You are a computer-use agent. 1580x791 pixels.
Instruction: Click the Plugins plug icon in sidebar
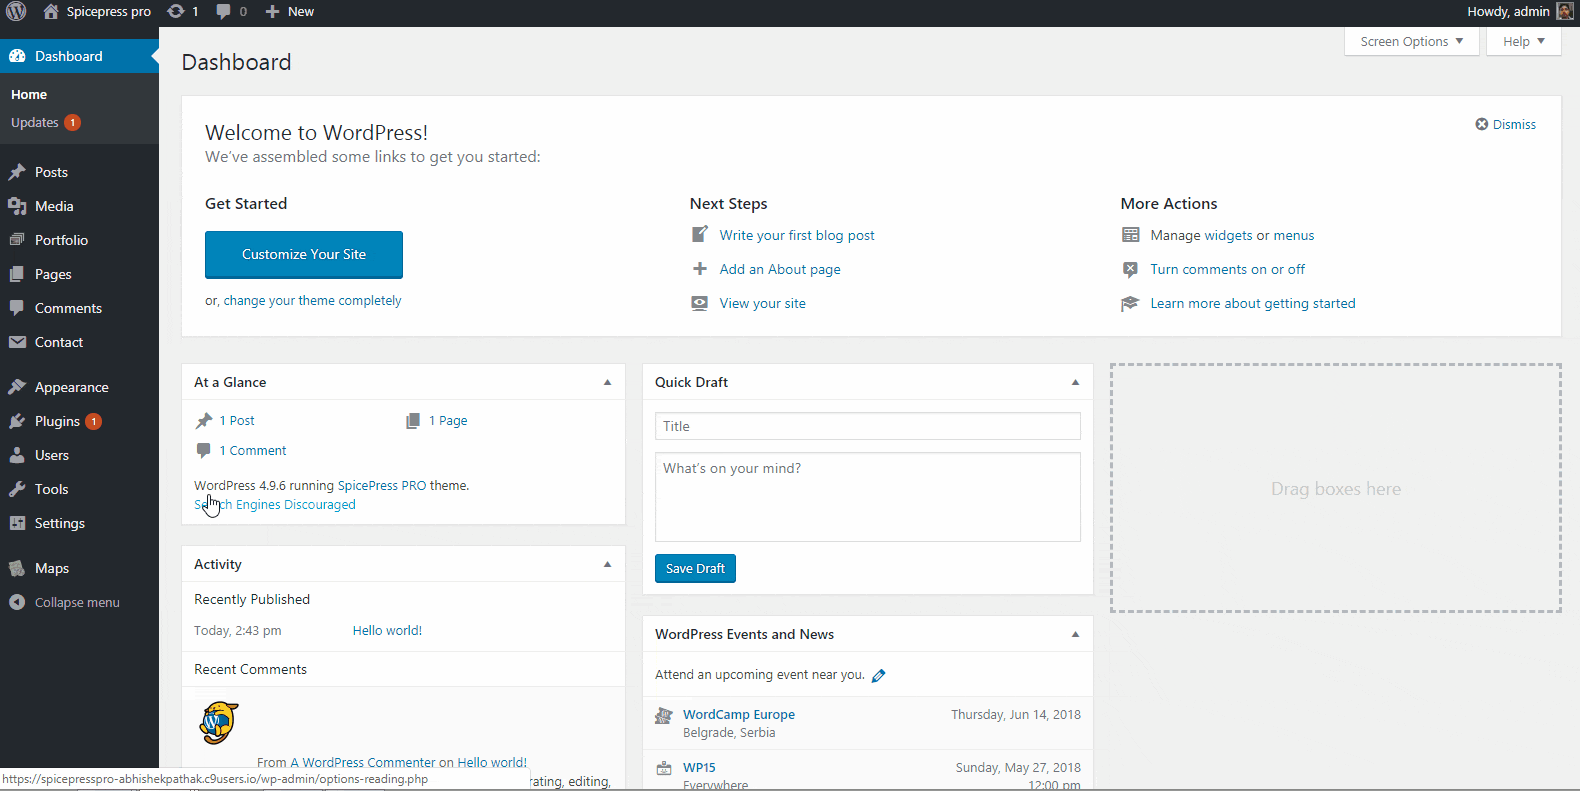[x=17, y=421]
